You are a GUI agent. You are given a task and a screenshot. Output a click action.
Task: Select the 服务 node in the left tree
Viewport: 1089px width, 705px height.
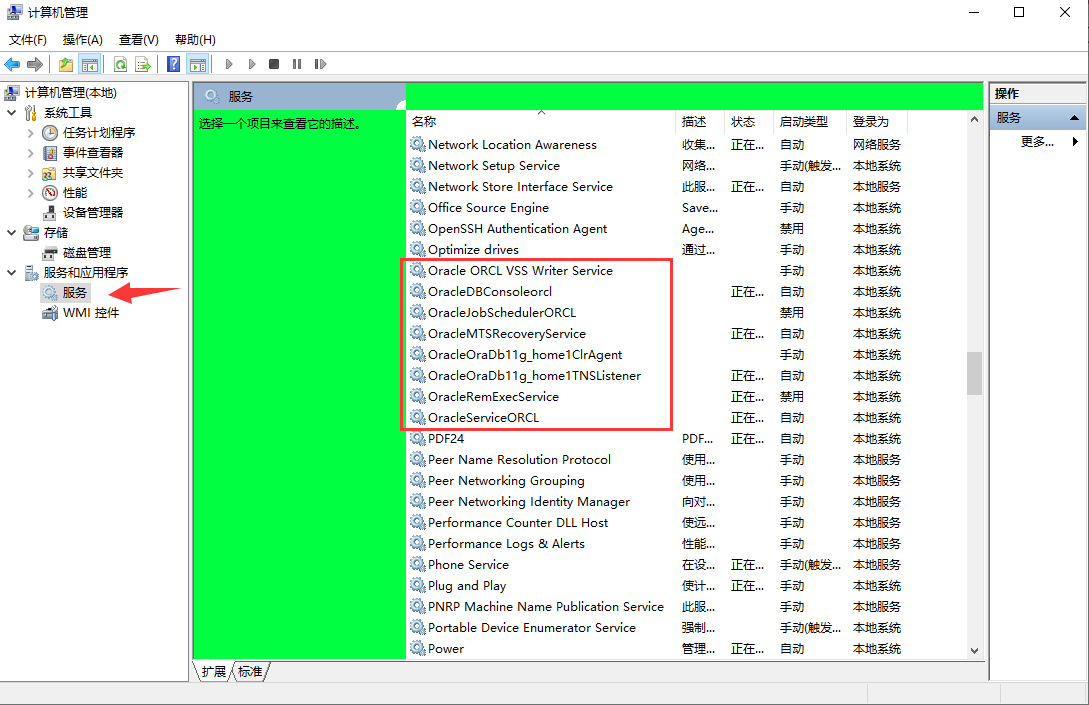[x=74, y=293]
